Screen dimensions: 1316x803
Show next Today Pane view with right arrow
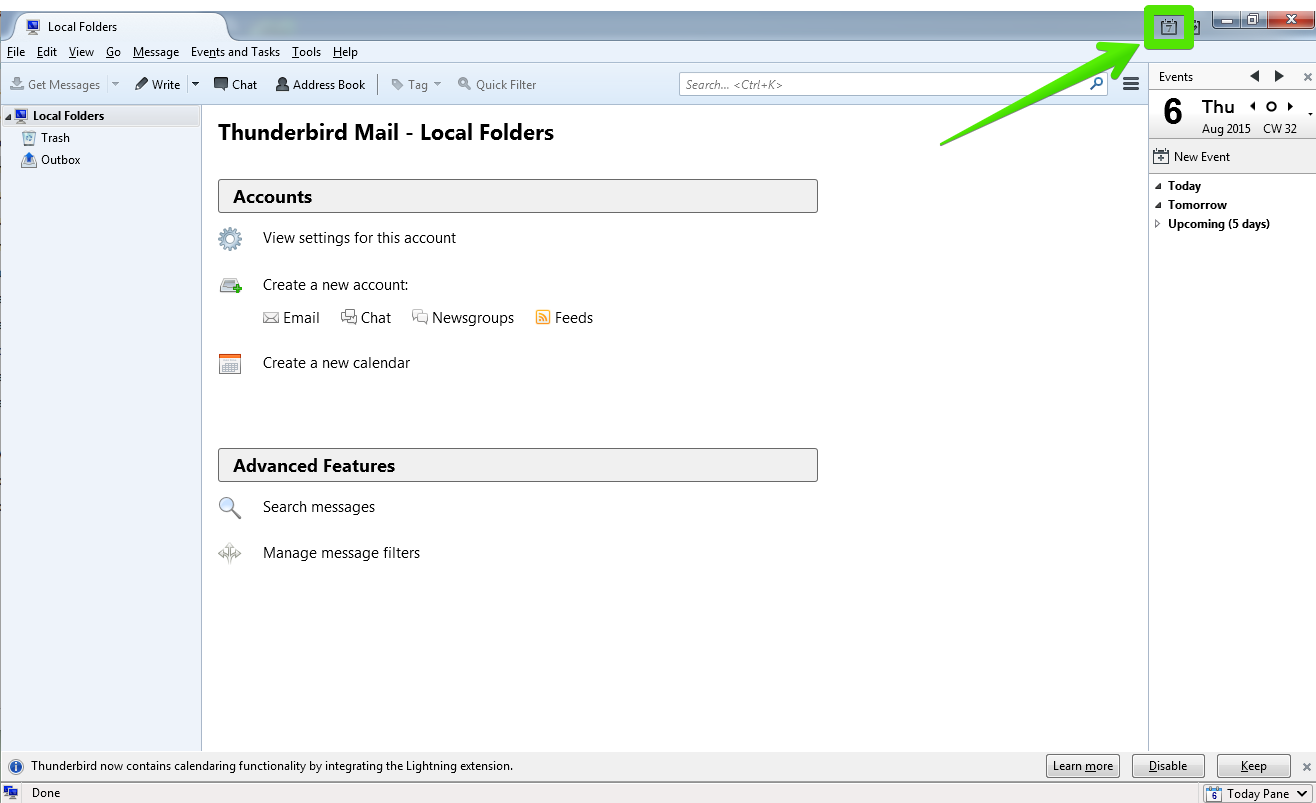(x=1279, y=76)
